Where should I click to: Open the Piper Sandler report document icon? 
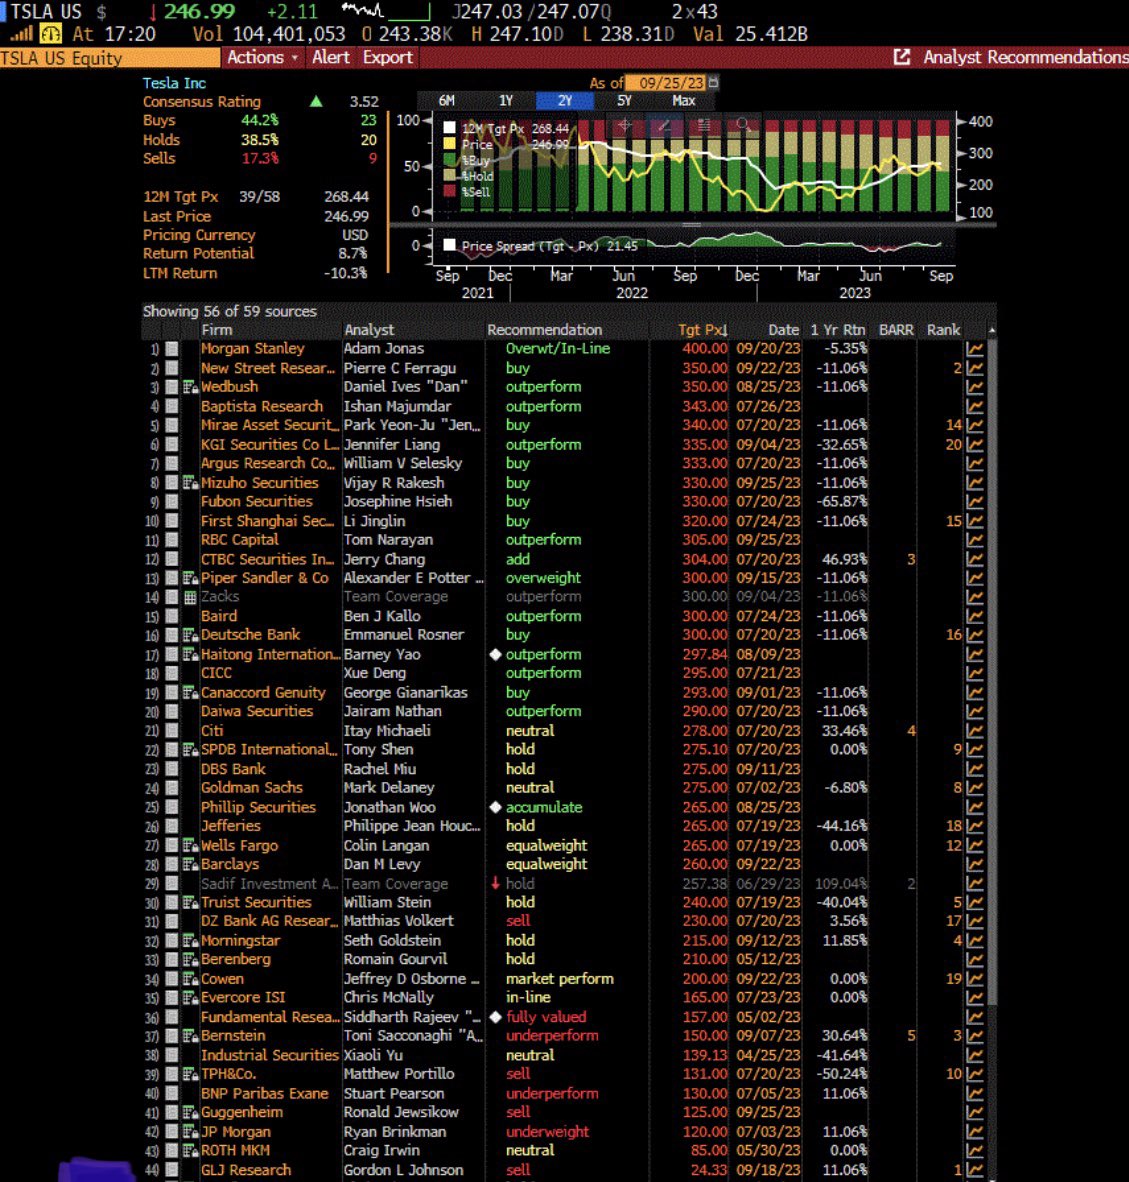point(191,578)
